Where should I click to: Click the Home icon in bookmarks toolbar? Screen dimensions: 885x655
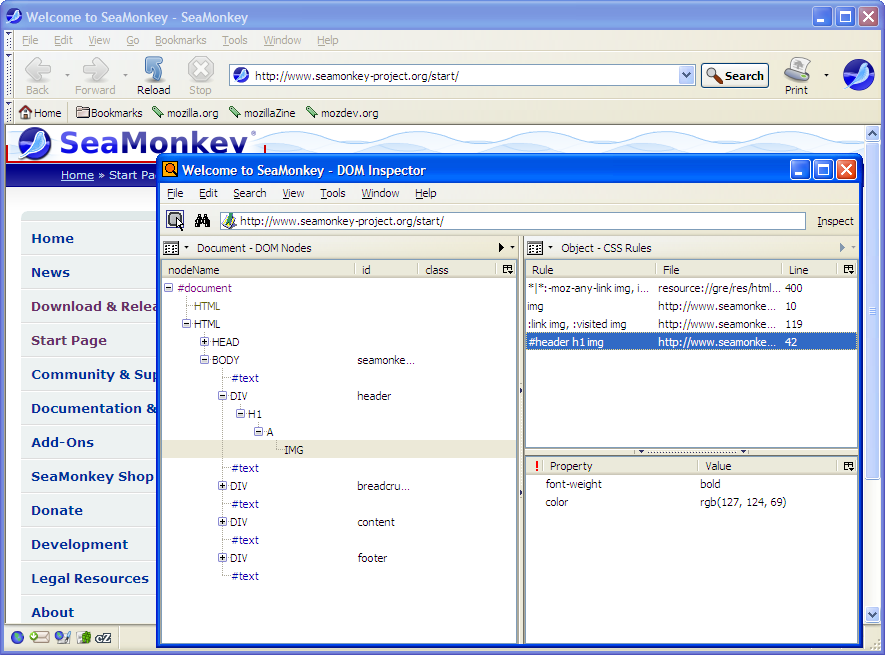[41, 113]
